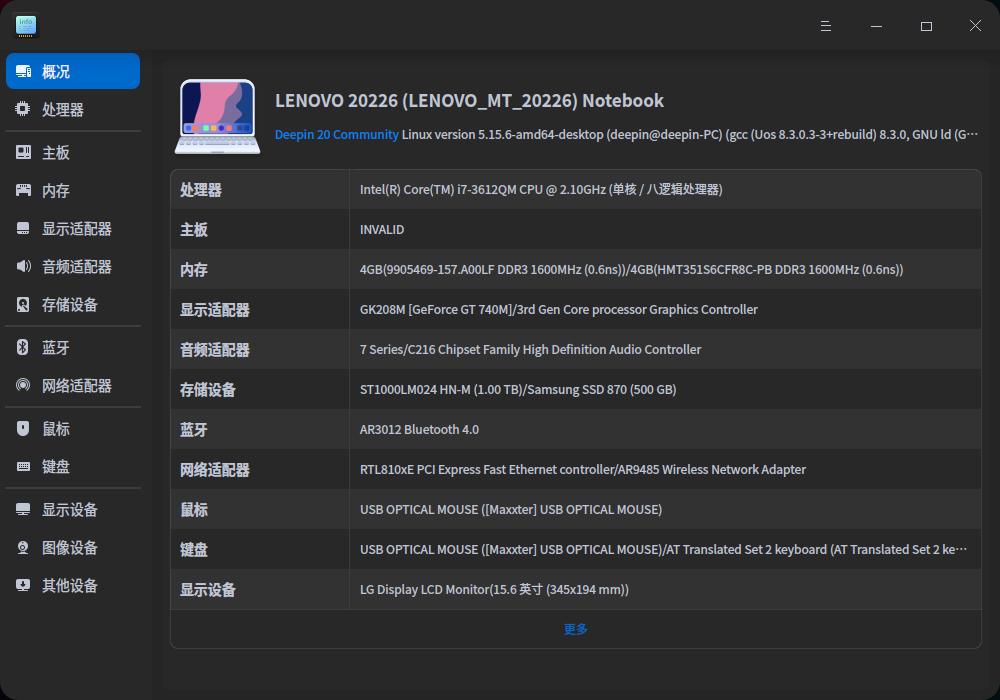Image resolution: width=1000 pixels, height=700 pixels.
Task: Open the 显示适配器 (Display Adapter) icon
Action: point(22,228)
